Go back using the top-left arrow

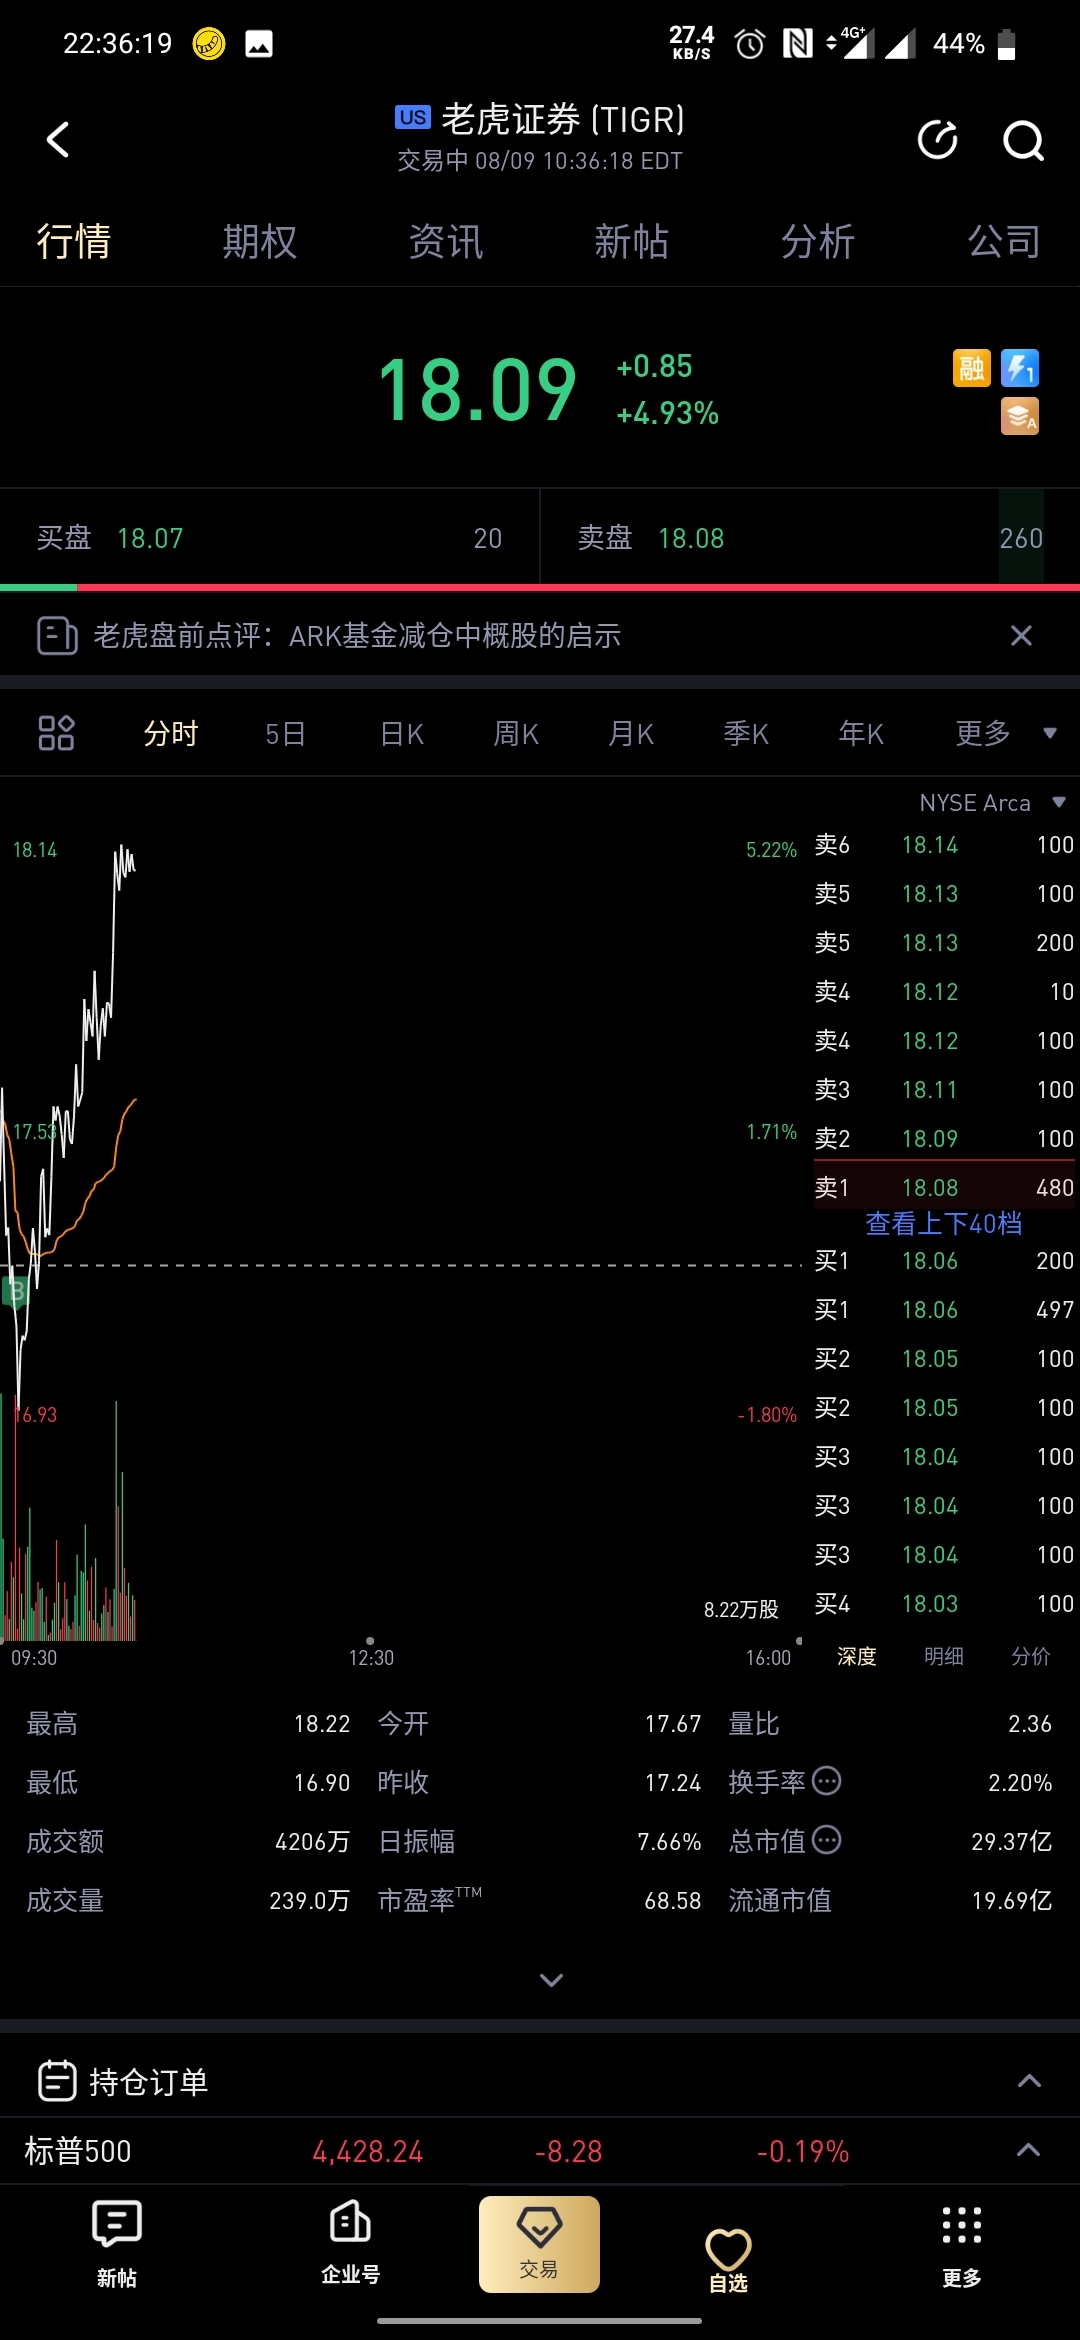tap(58, 140)
